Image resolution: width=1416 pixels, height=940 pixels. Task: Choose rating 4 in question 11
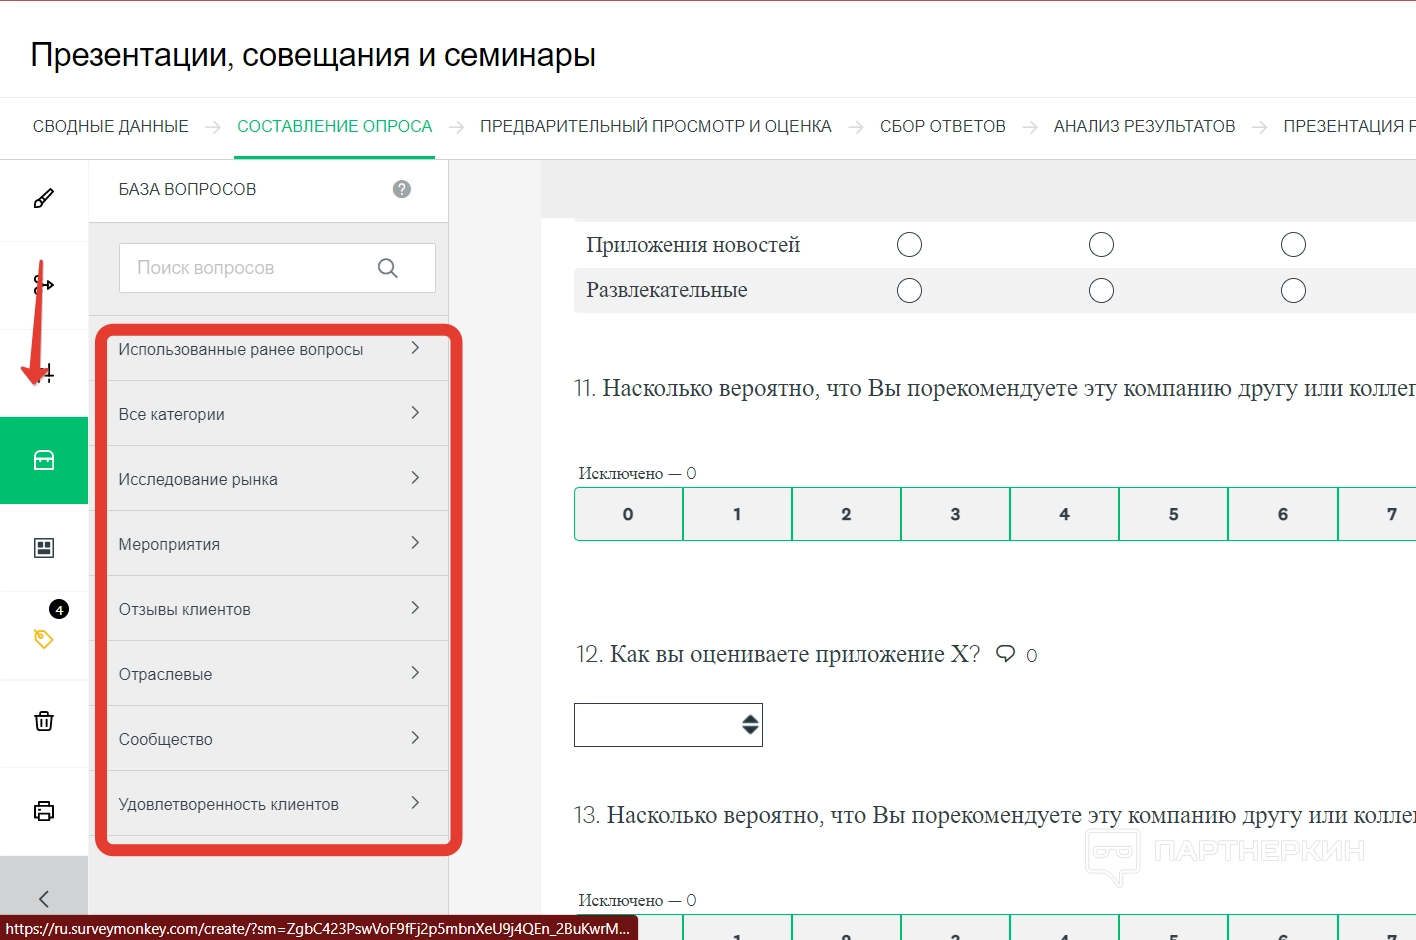(x=1064, y=514)
